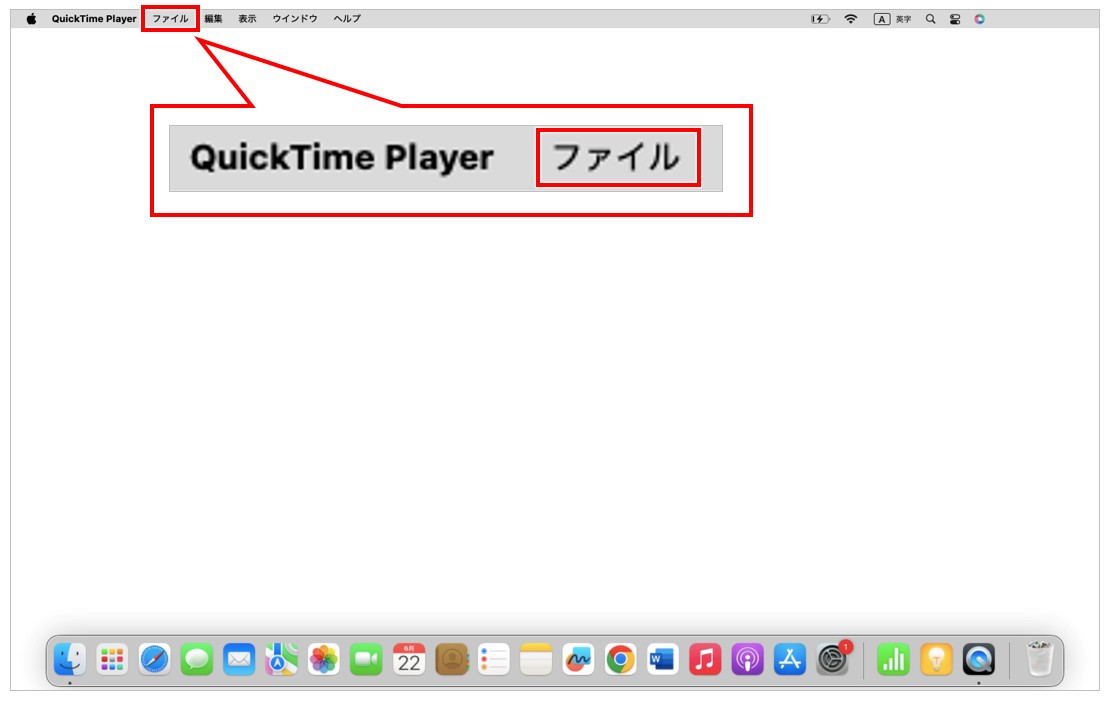Launch Google Chrome from the Dock
Image resolution: width=1108 pixels, height=701 pixels.
point(620,659)
